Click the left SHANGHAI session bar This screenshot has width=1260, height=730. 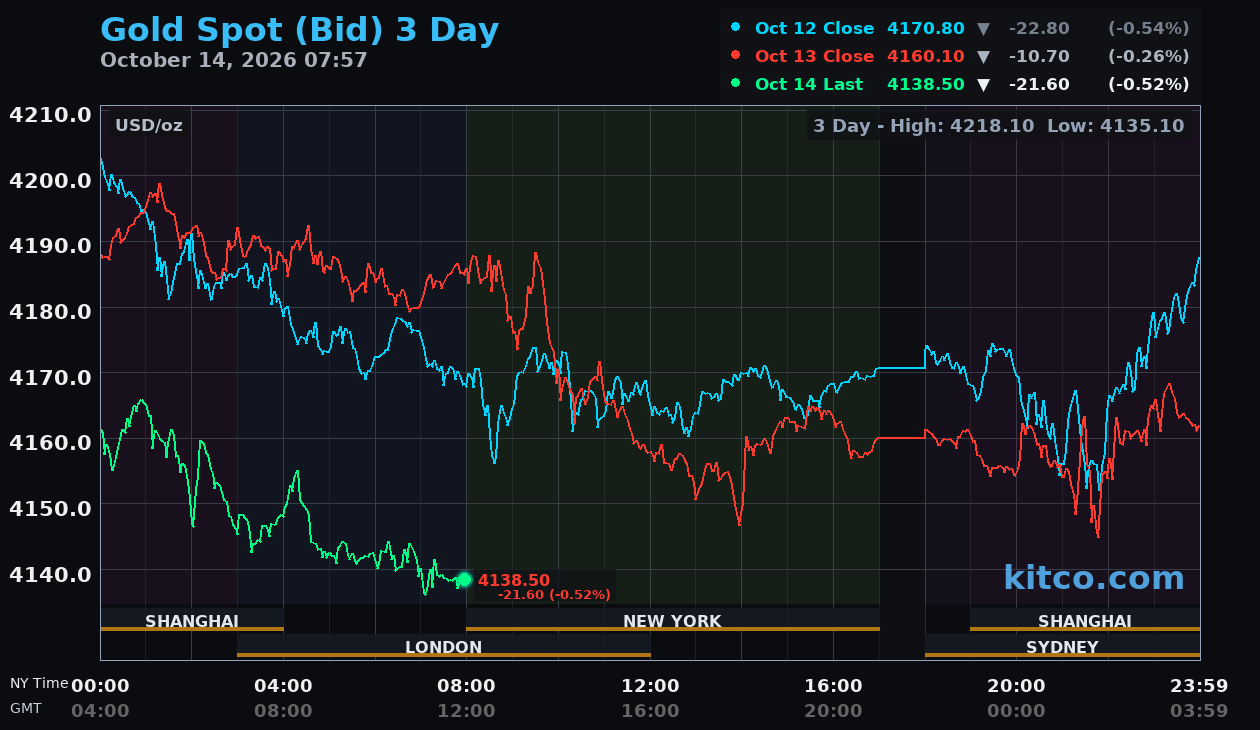point(192,620)
